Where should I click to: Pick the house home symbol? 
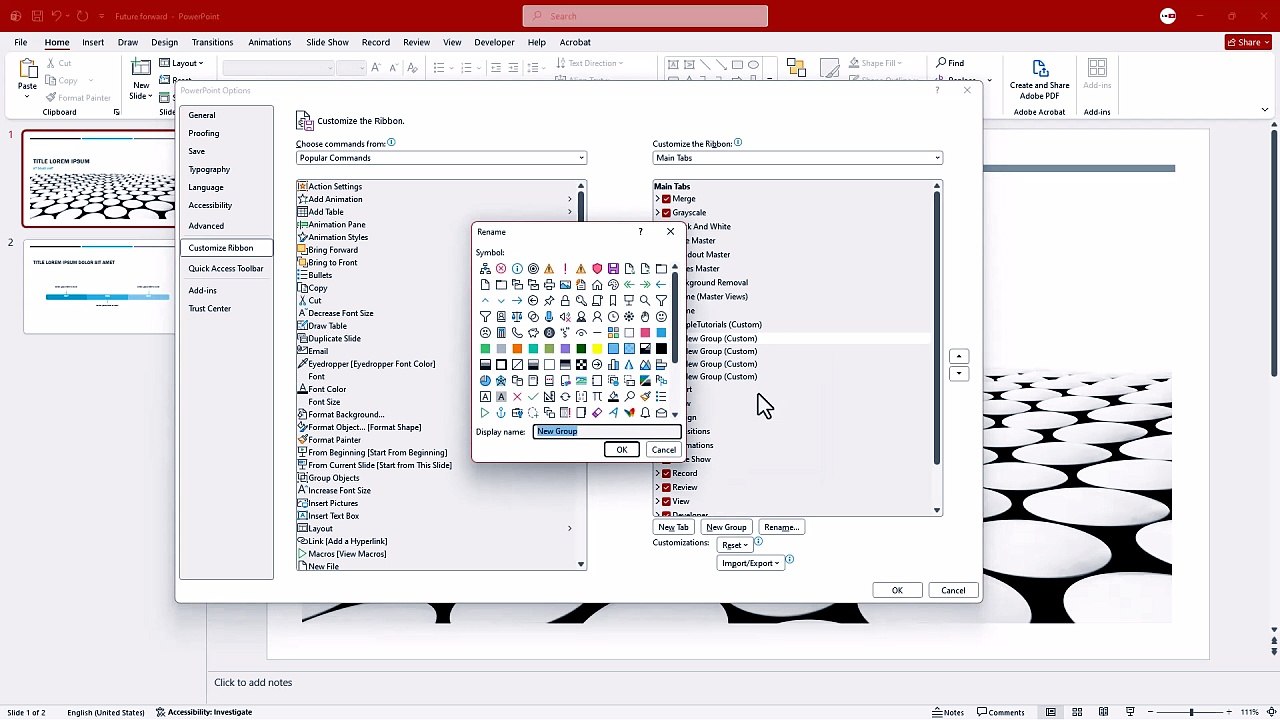pos(597,285)
